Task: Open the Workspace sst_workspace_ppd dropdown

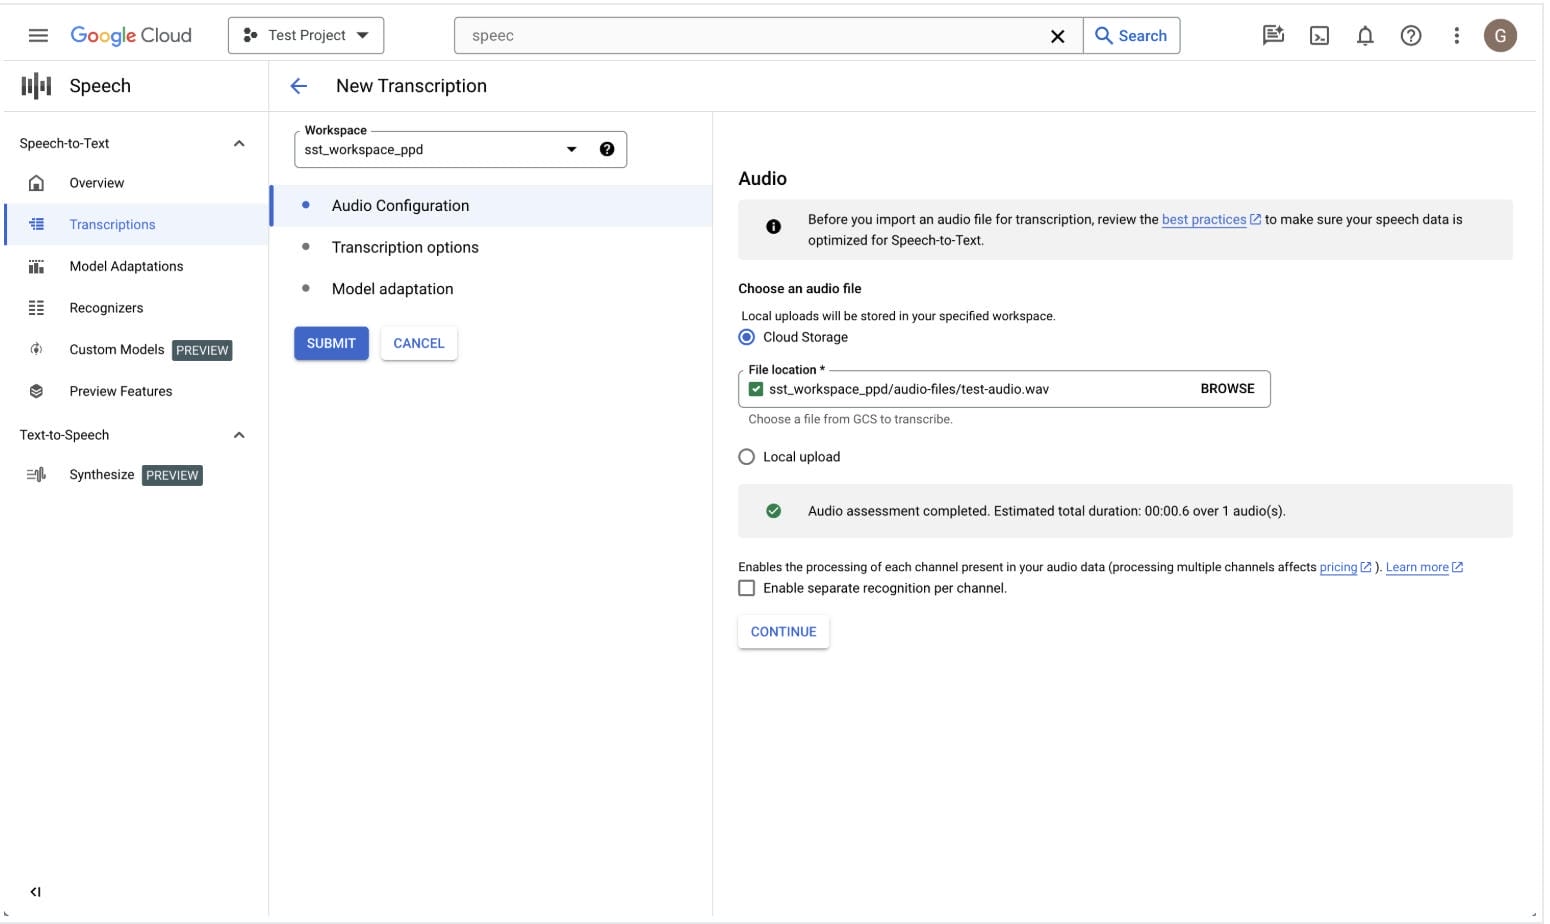Action: pyautogui.click(x=460, y=149)
